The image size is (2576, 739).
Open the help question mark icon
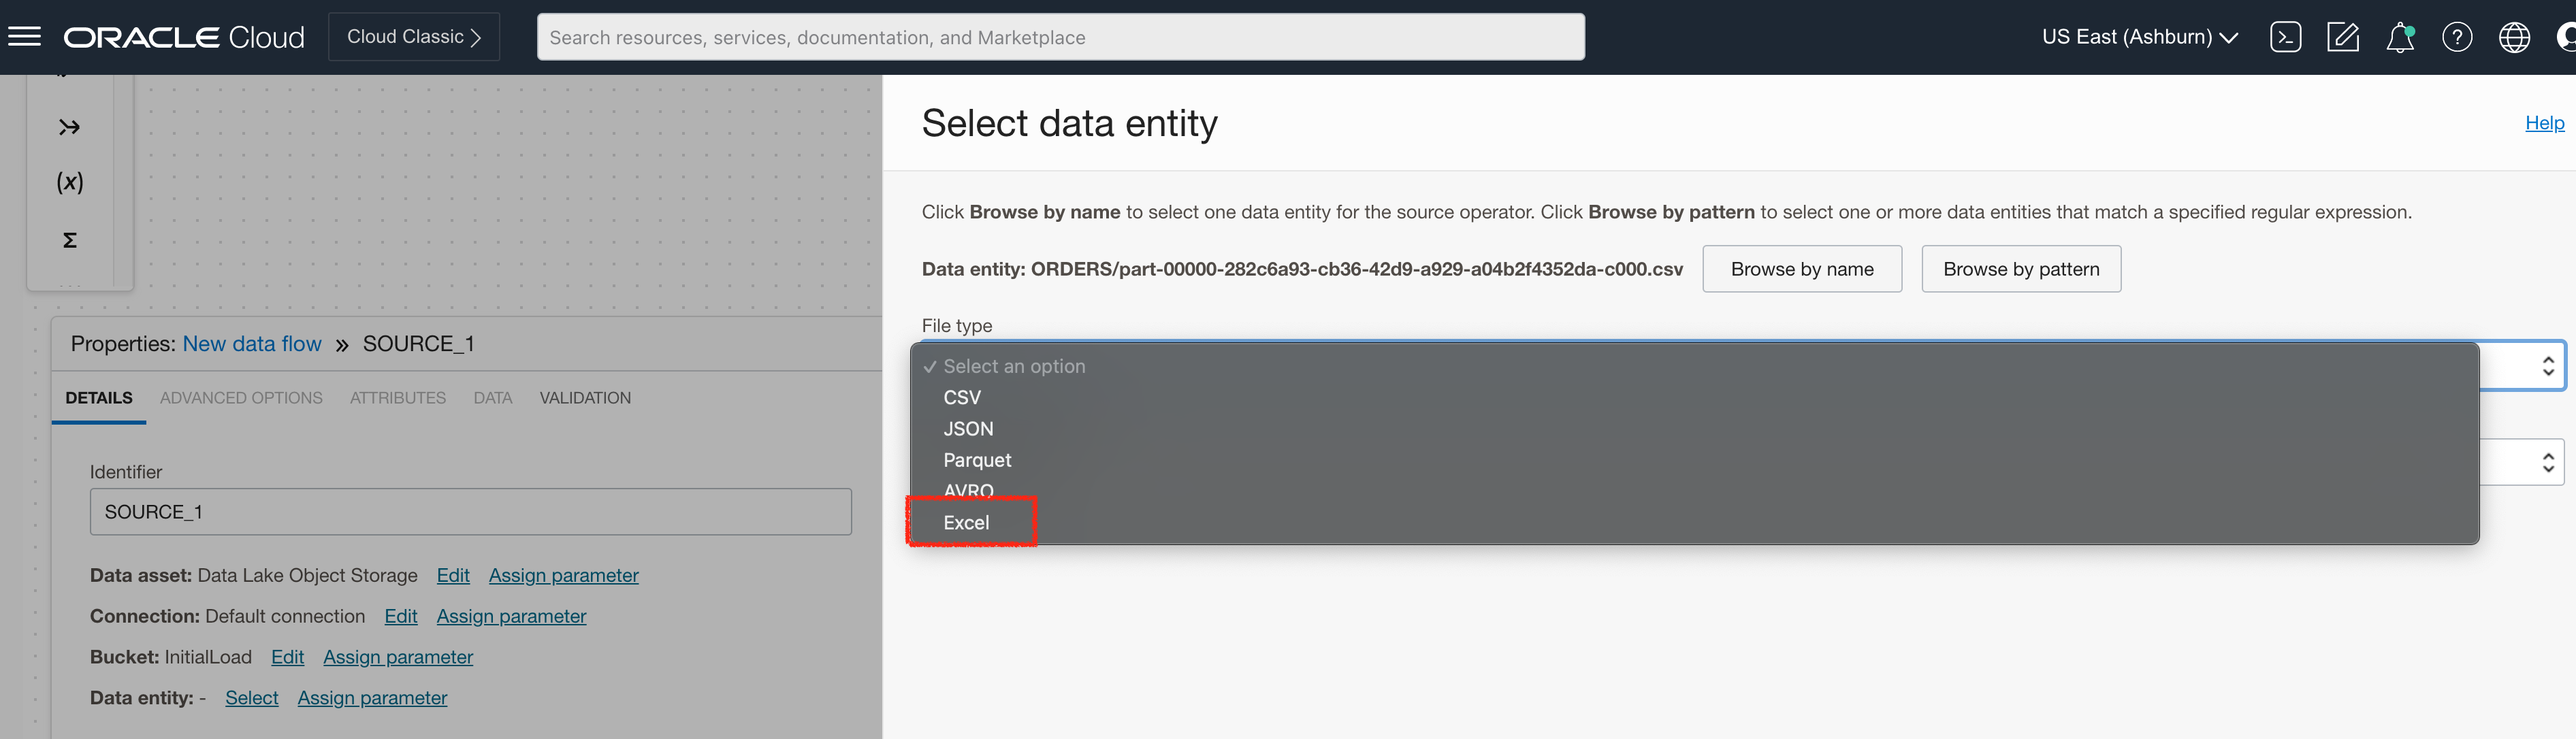click(2457, 37)
